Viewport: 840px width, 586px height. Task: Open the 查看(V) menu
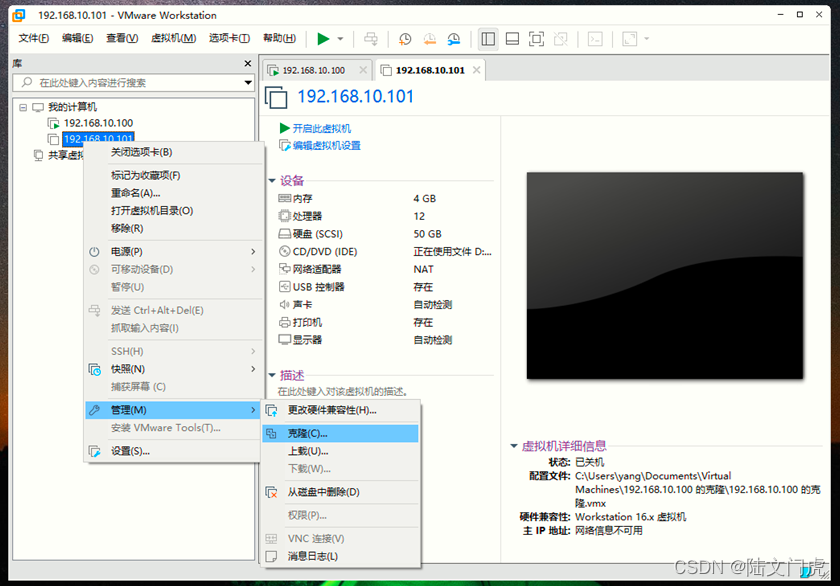point(122,38)
